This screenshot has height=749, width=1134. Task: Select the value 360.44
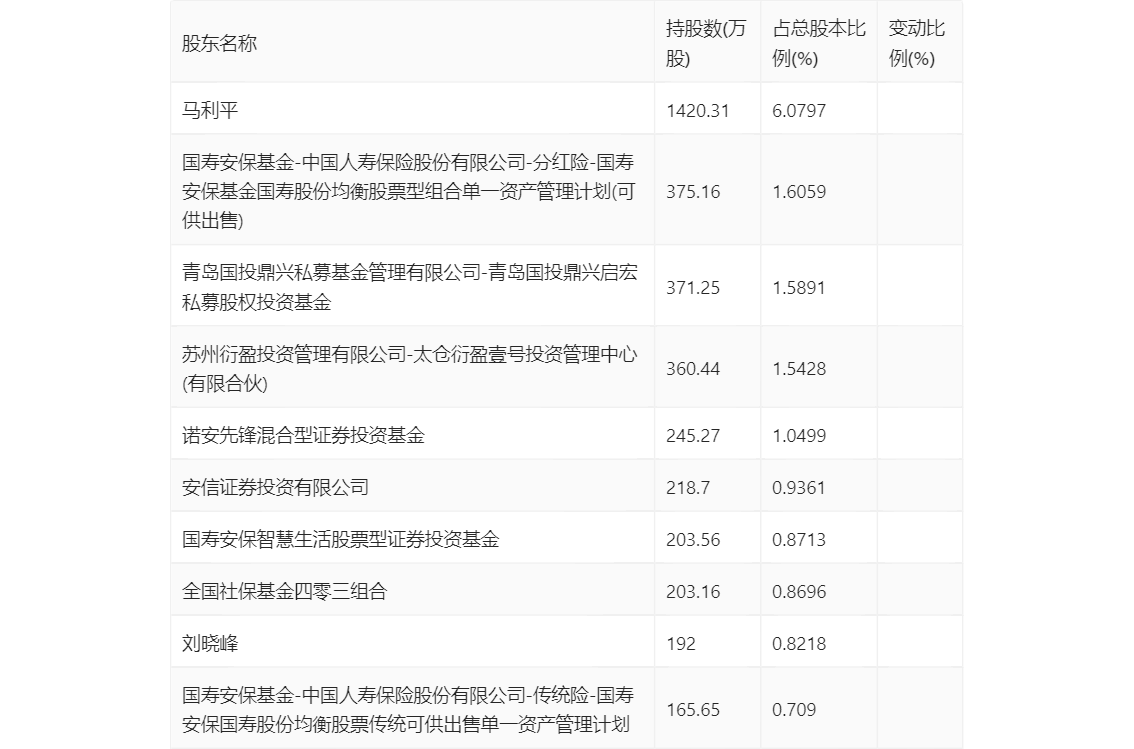pos(693,369)
